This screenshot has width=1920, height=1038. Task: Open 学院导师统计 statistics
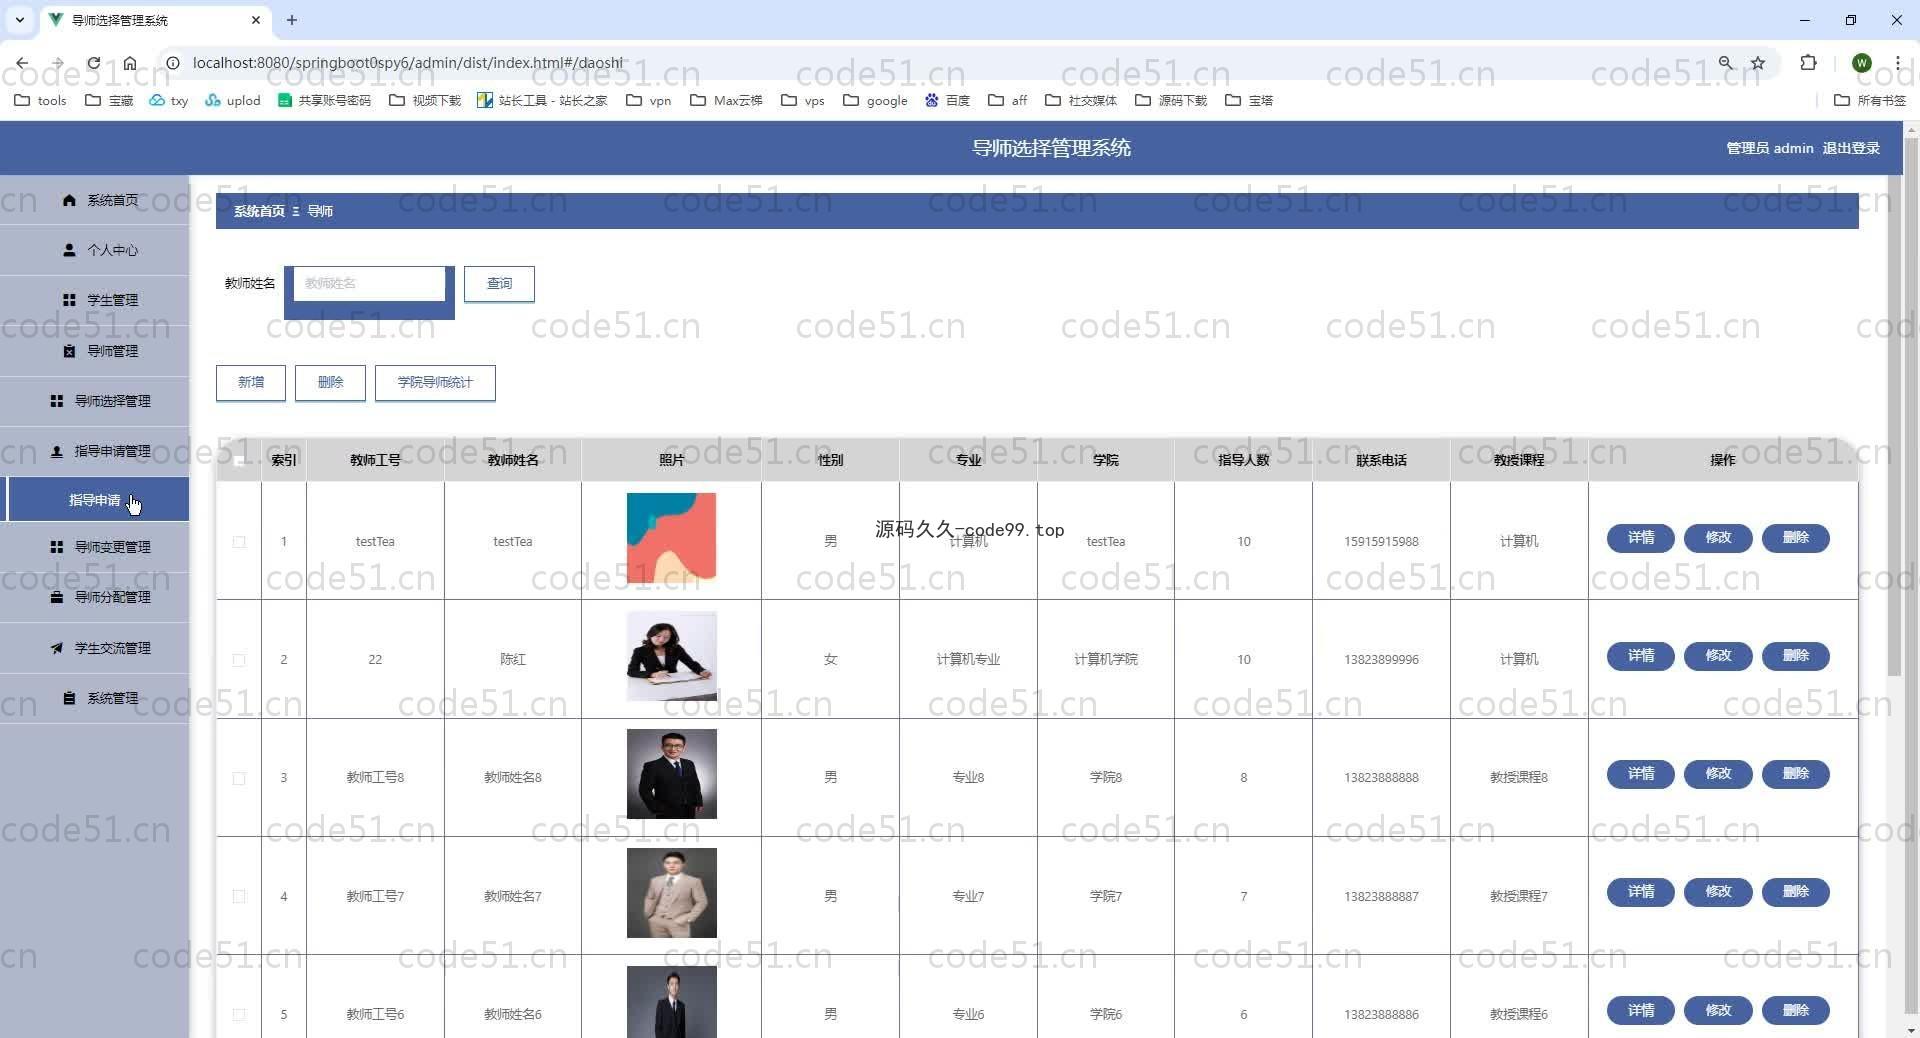coord(435,382)
